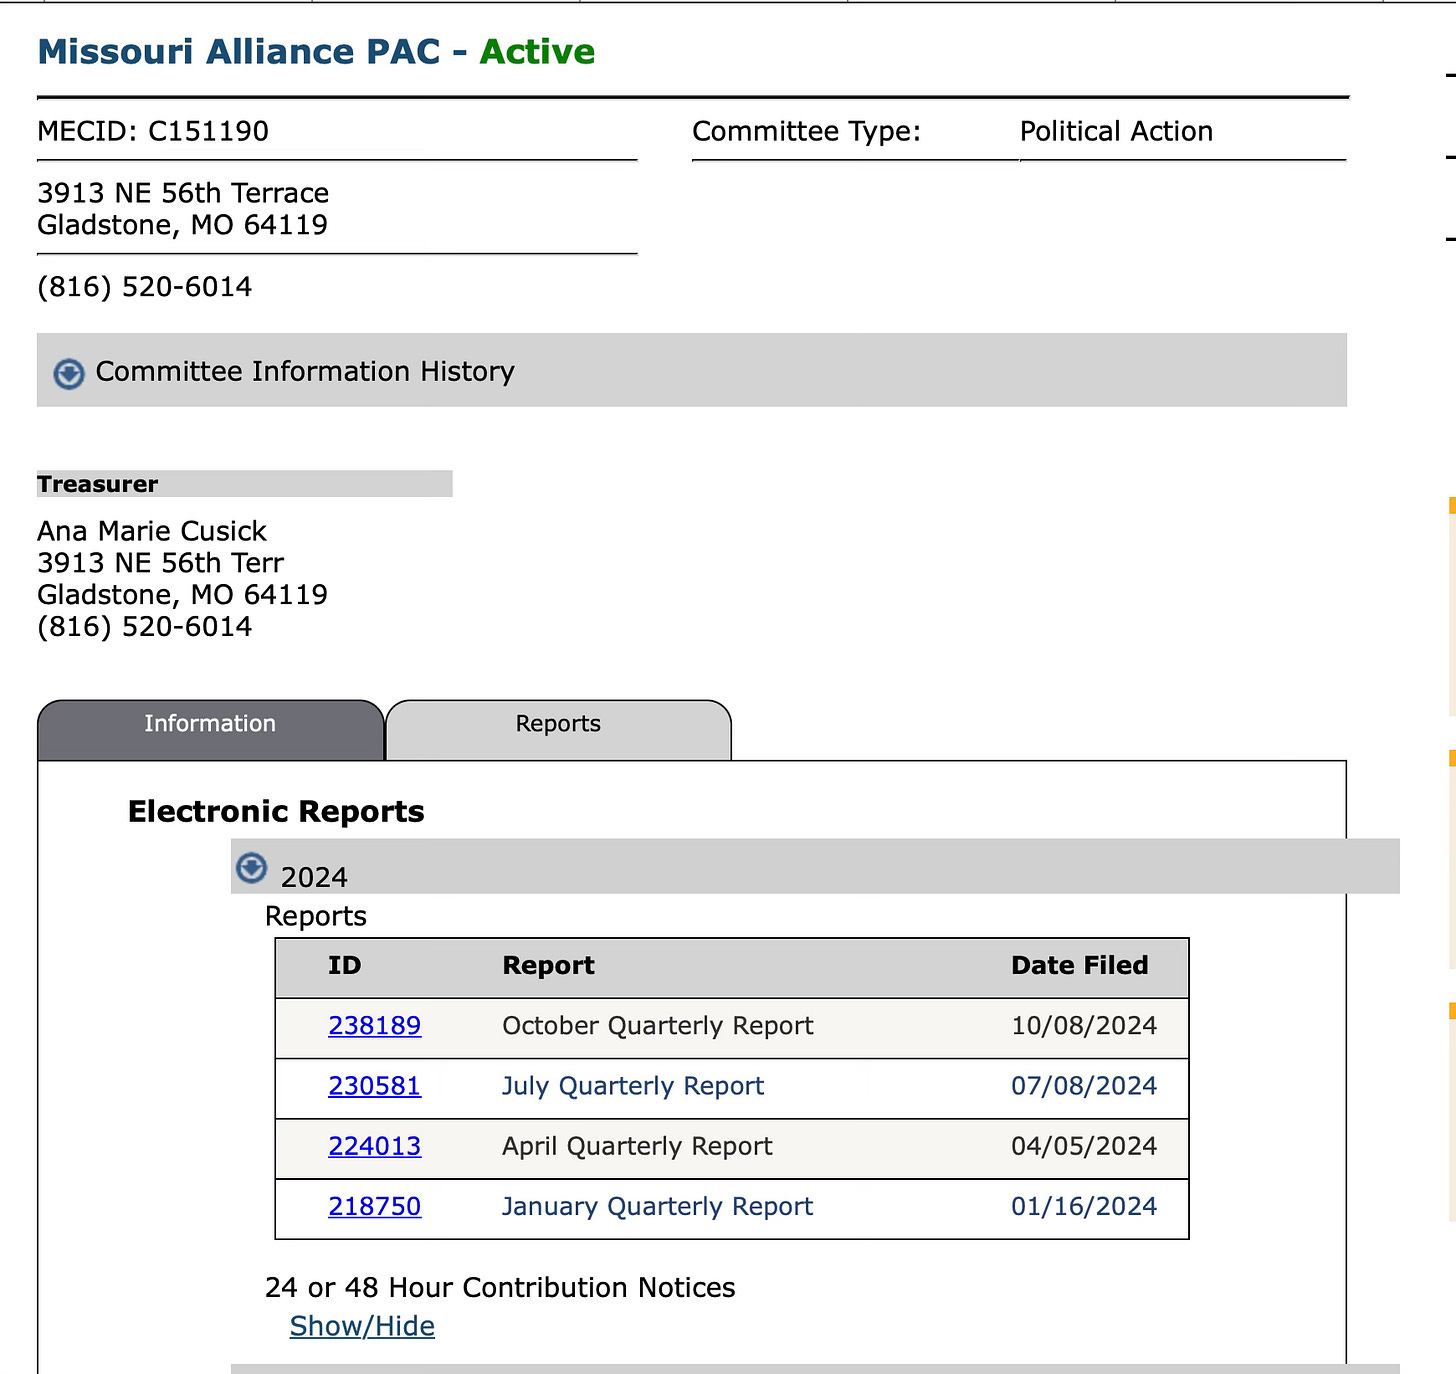
Task: Click 24 or 48 Hour Contribution Notices text
Action: coord(500,1287)
